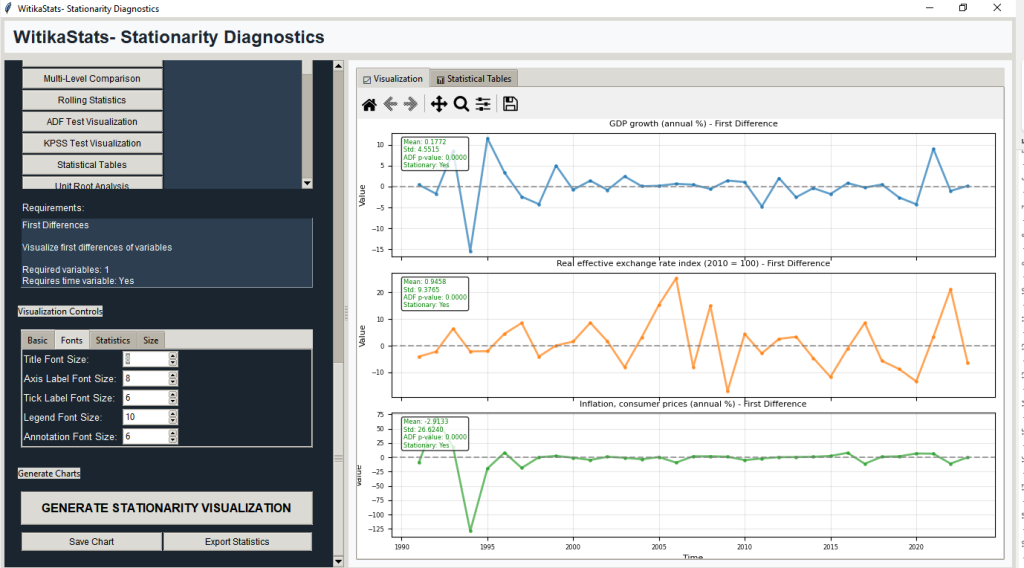The height and width of the screenshot is (568, 1024).
Task: Click the First Differences requirement heading
Action: point(56,225)
